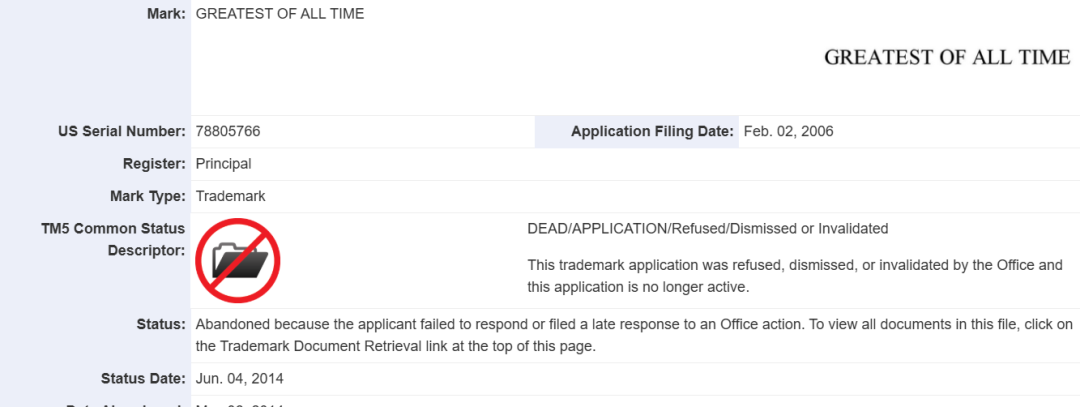This screenshot has height=407, width=1080.
Task: Click the US Serial Number label
Action: pos(122,131)
